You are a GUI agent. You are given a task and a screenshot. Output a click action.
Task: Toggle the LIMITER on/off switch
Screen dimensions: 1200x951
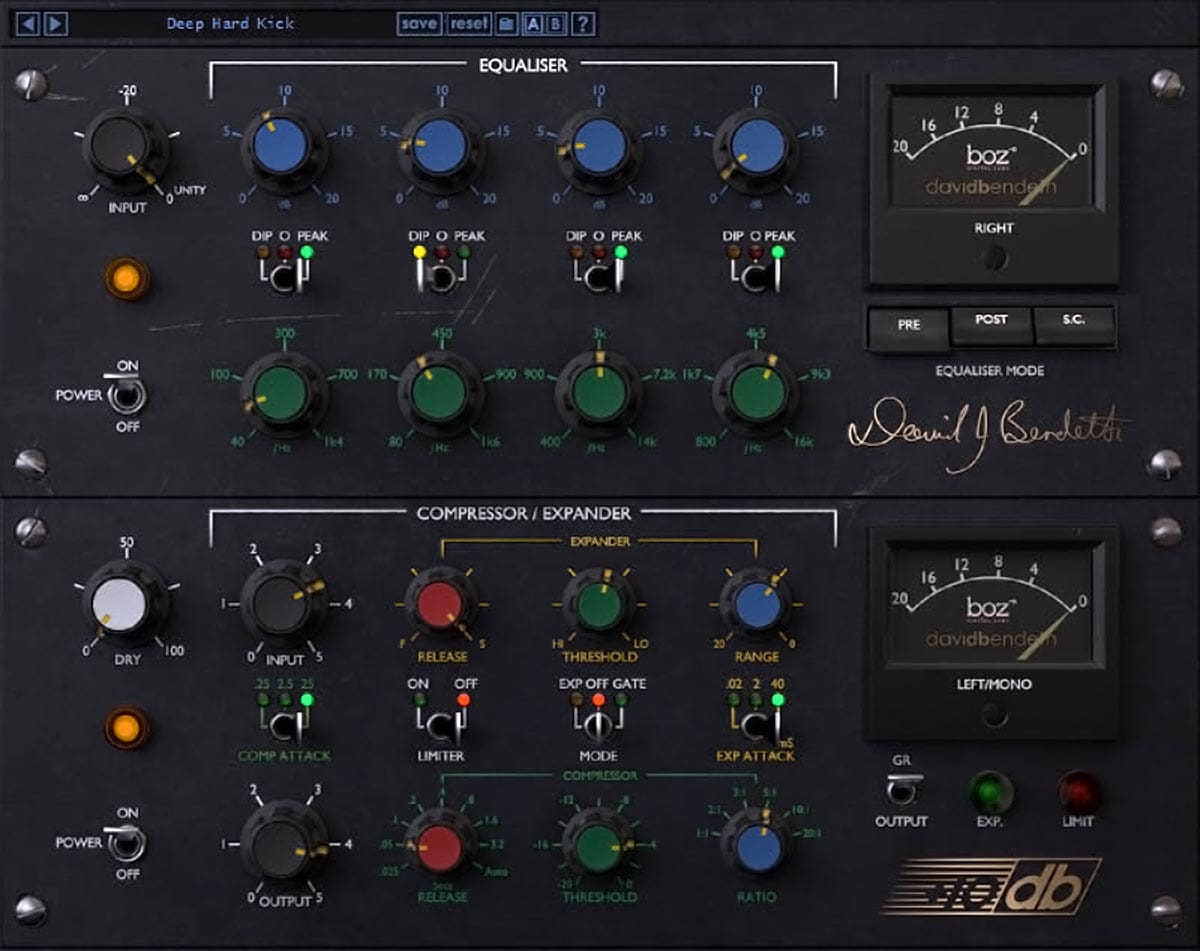[x=442, y=727]
